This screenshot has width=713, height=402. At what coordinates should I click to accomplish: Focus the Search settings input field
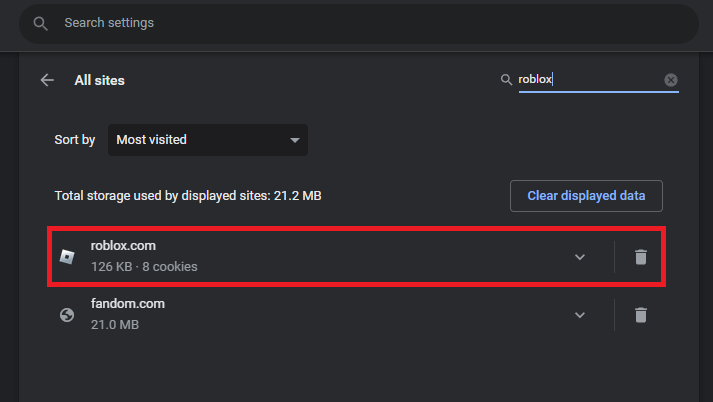click(360, 22)
